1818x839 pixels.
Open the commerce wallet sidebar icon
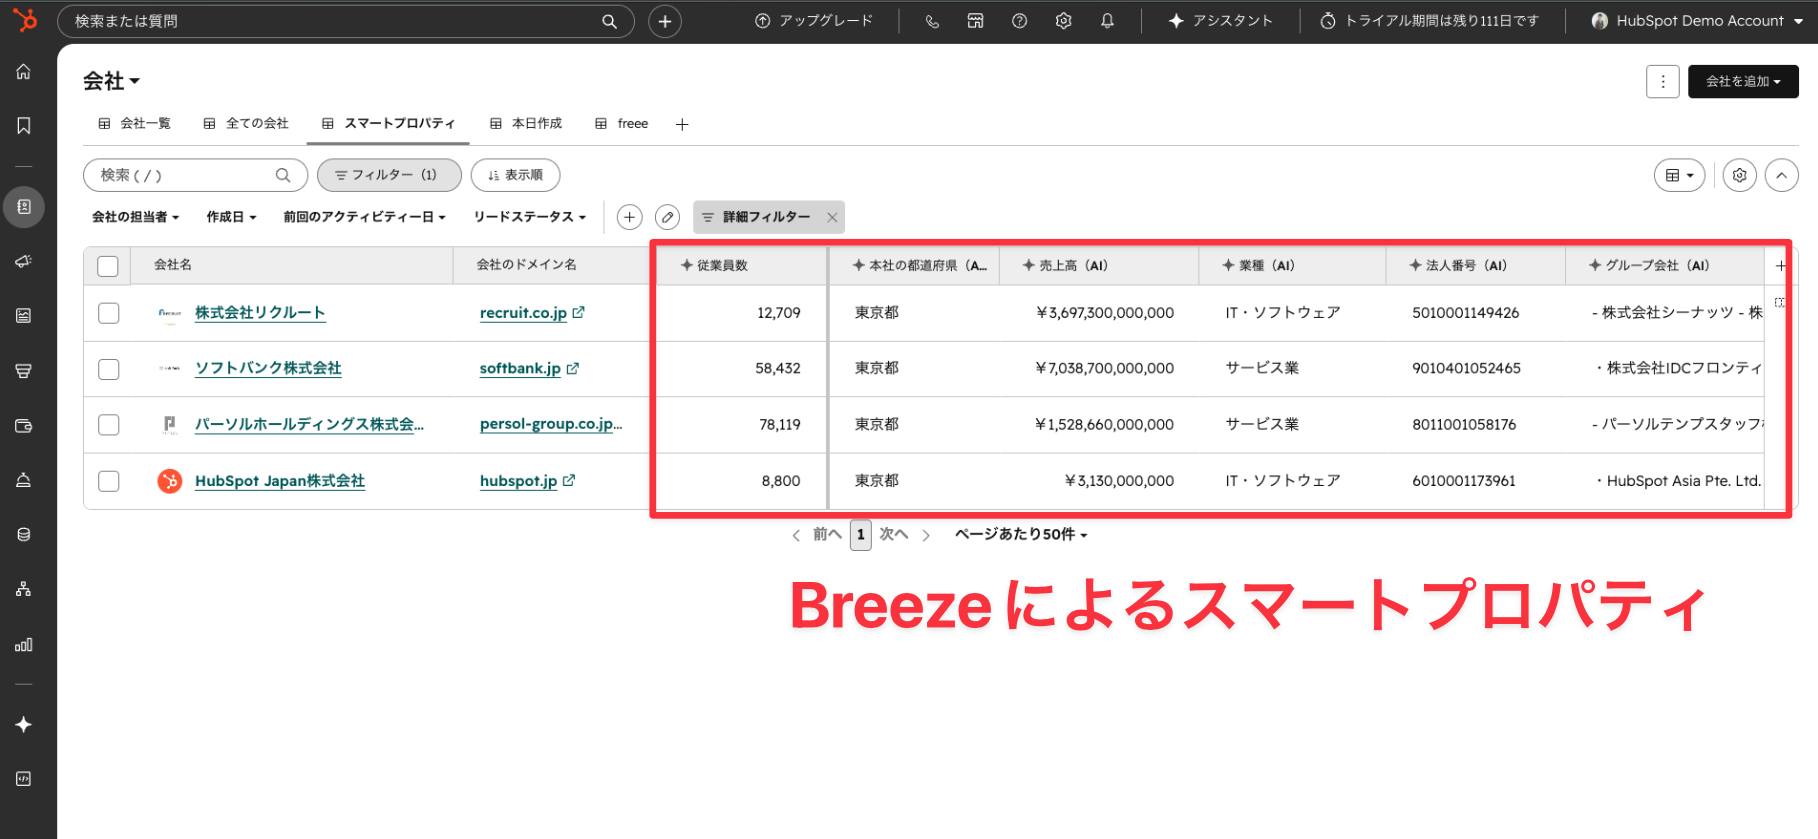[24, 426]
